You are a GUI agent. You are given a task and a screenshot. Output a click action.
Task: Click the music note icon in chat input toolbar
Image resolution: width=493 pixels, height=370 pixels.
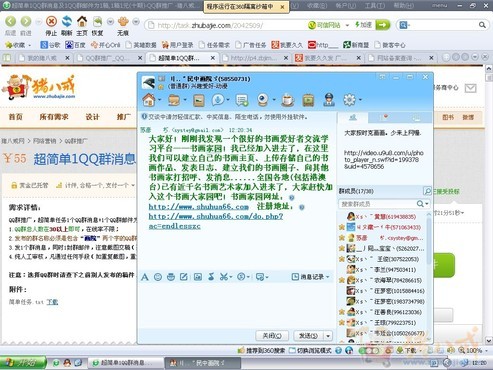point(211,277)
